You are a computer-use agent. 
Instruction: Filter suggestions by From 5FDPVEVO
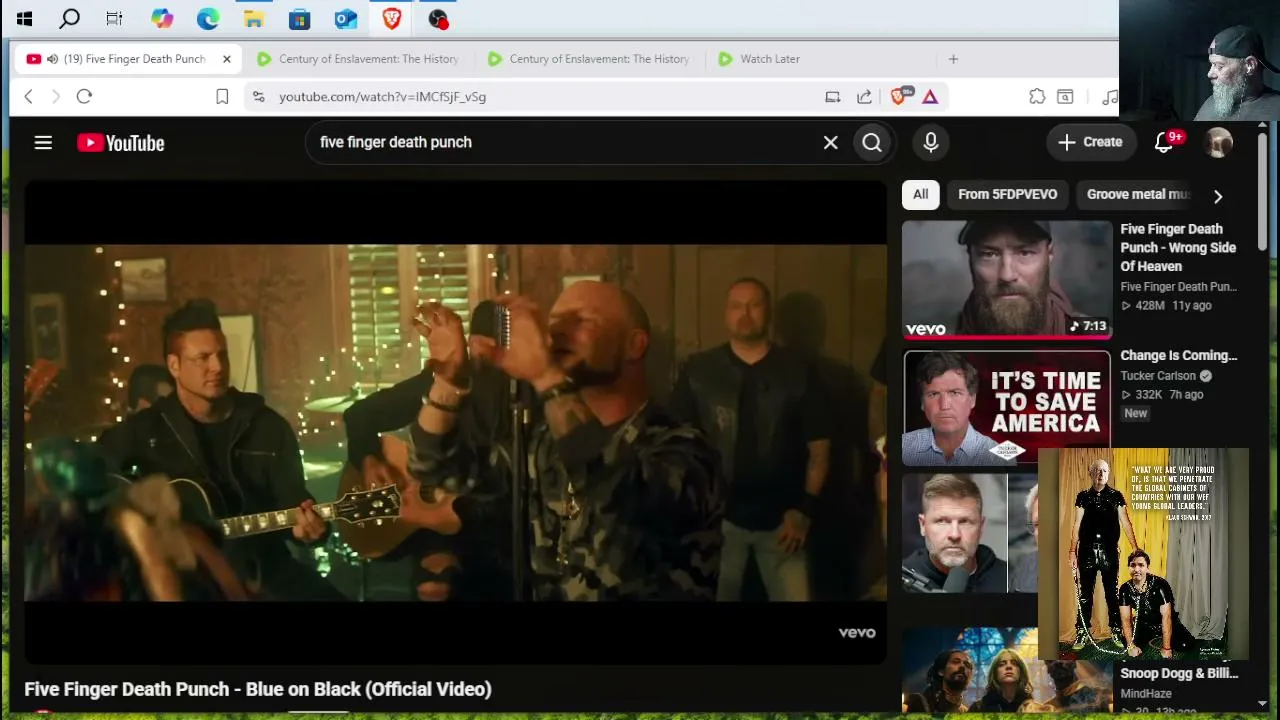[x=1007, y=194]
